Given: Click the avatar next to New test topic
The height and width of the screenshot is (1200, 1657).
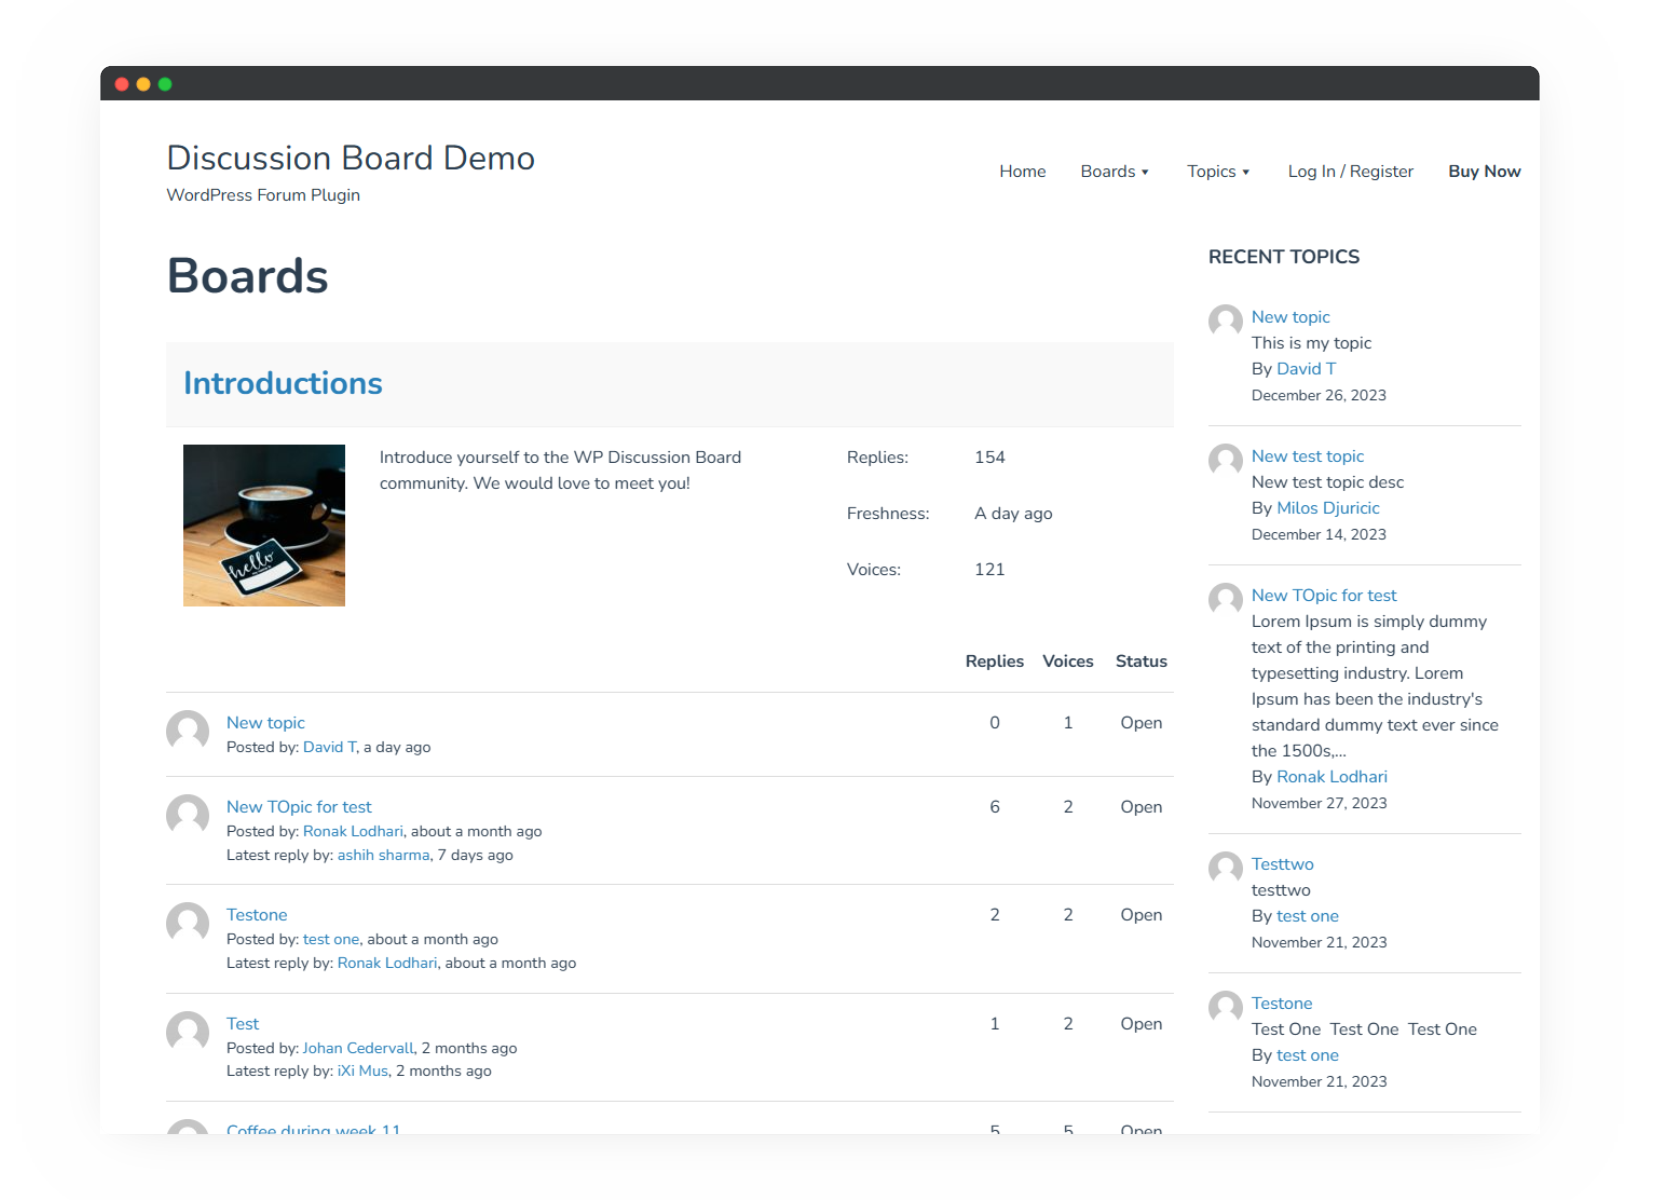Looking at the screenshot, I should 1224,461.
